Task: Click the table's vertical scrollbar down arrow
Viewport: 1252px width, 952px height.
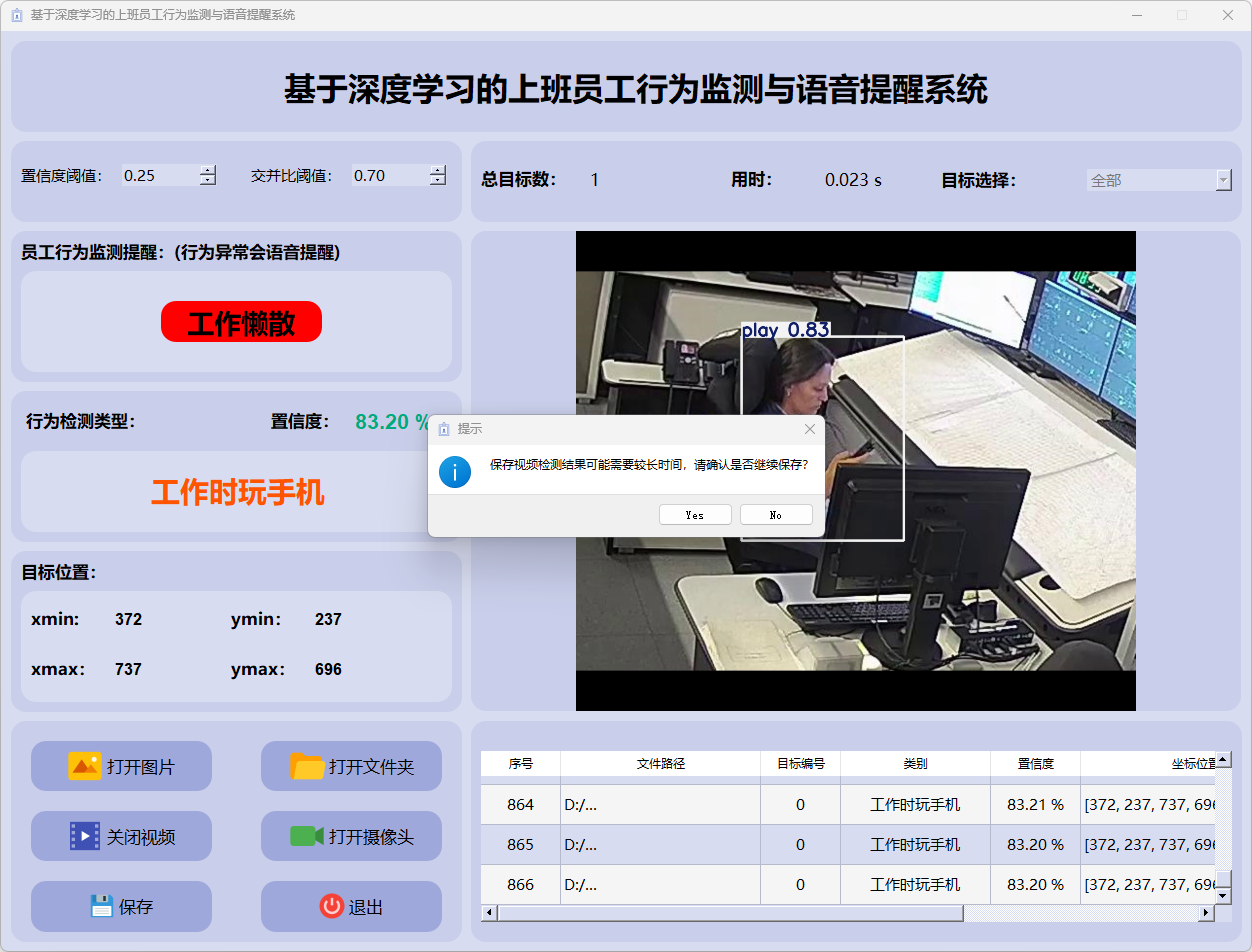Action: [x=1222, y=896]
